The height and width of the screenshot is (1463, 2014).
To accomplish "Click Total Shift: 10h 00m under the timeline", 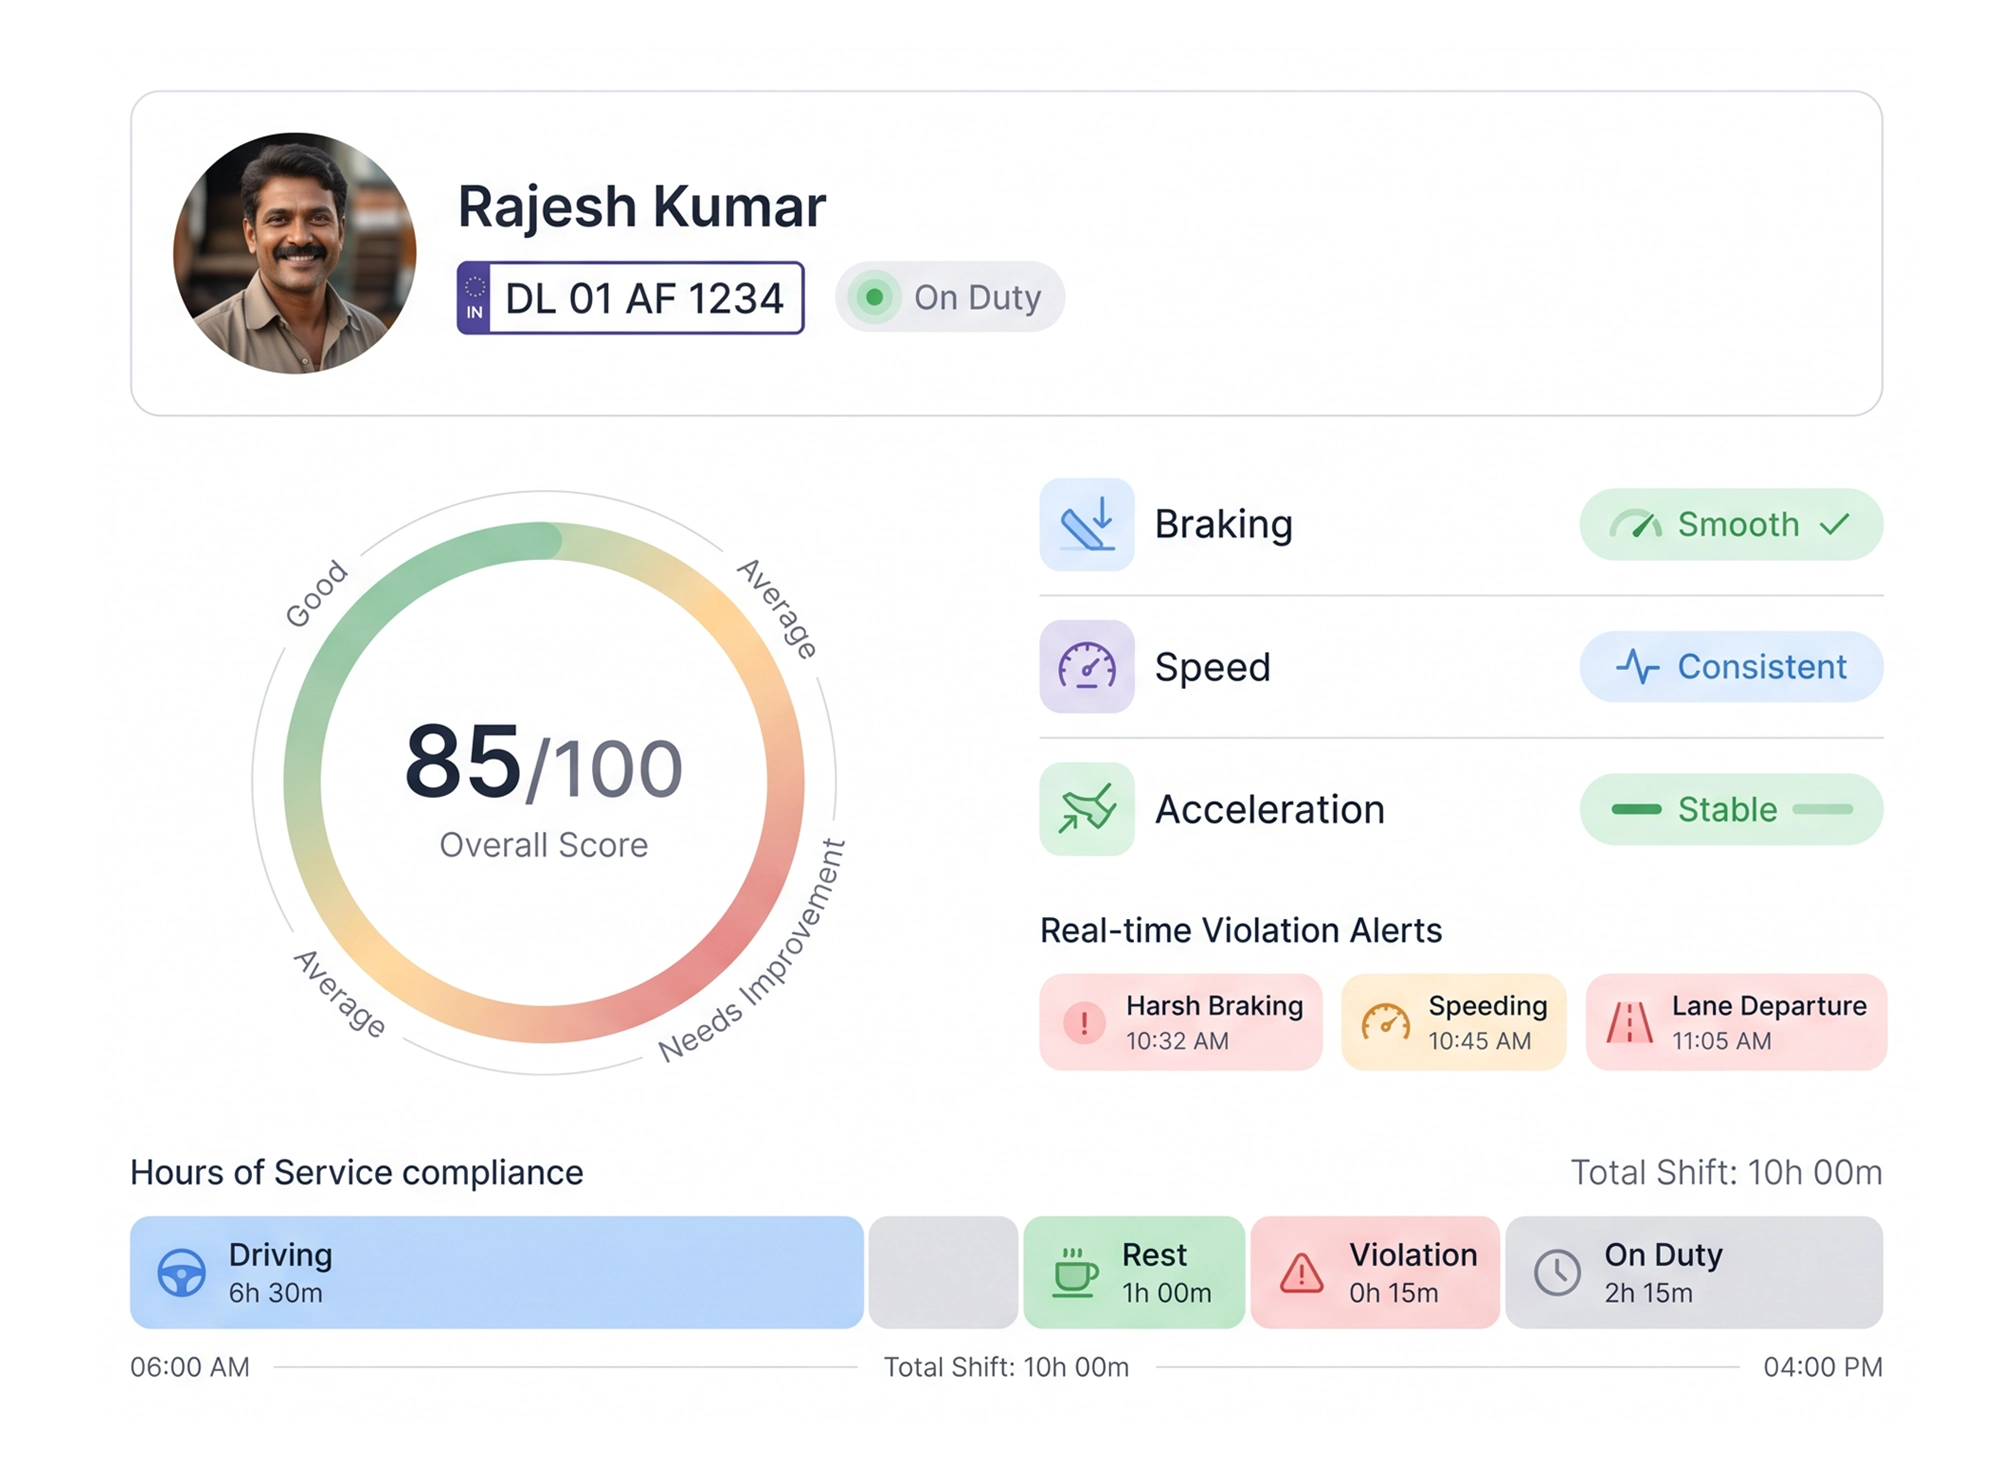I will [x=1006, y=1367].
